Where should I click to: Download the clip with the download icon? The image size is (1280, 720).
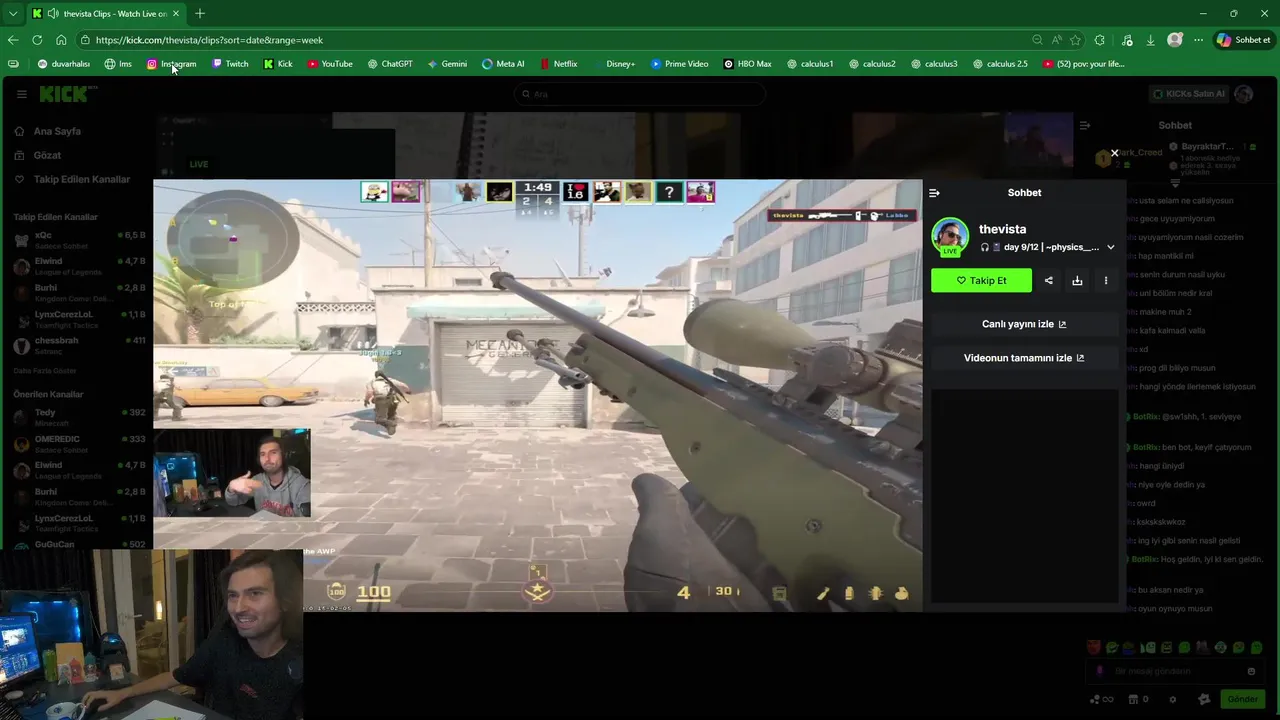tap(1077, 281)
